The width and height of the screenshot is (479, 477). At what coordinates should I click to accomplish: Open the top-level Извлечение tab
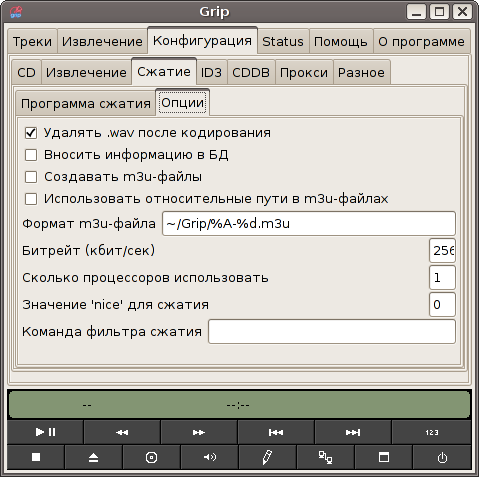pyautogui.click(x=102, y=42)
